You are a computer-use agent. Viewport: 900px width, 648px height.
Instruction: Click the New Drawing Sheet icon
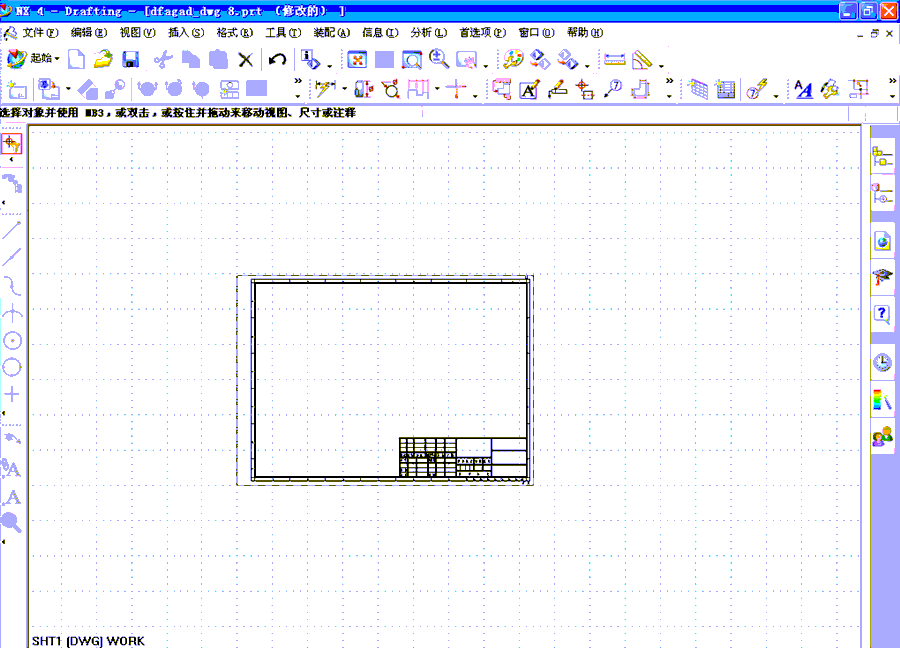tap(17, 89)
